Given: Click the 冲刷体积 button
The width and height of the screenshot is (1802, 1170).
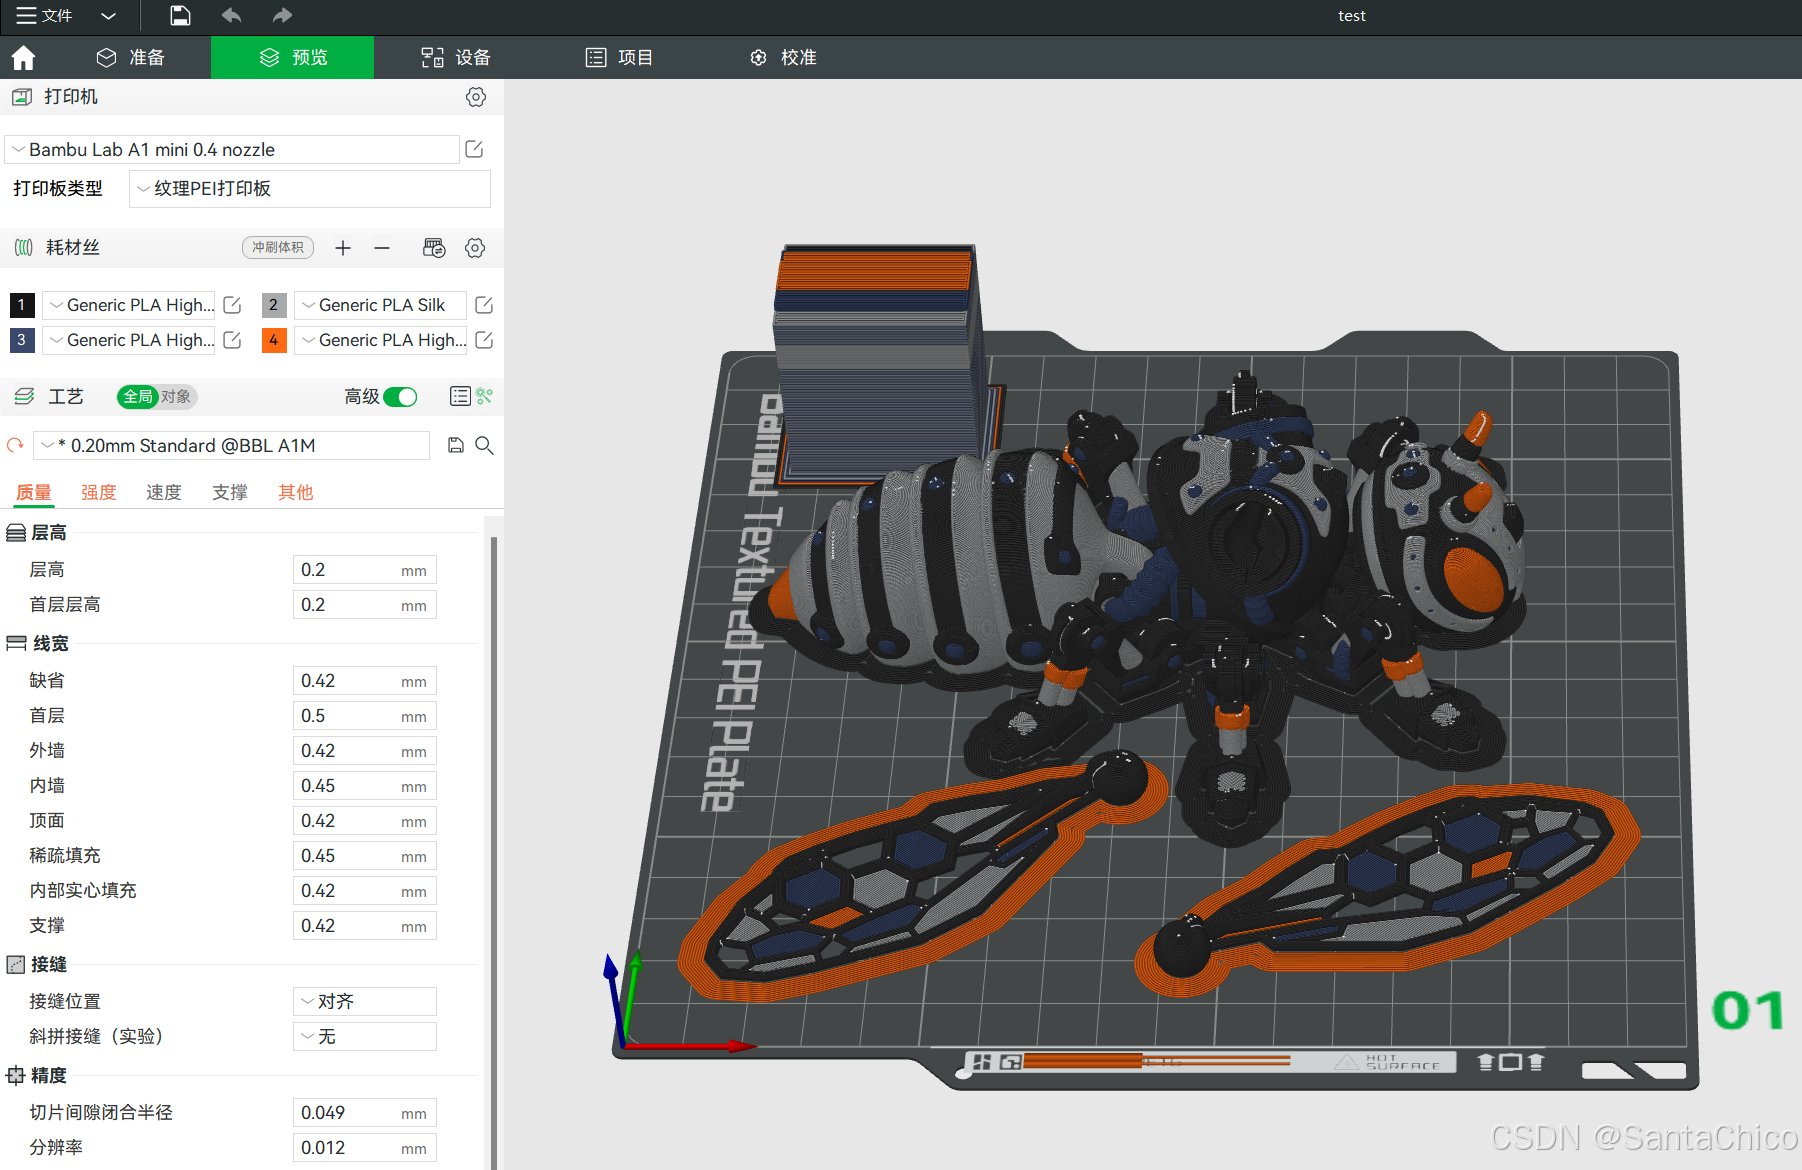Looking at the screenshot, I should point(278,247).
